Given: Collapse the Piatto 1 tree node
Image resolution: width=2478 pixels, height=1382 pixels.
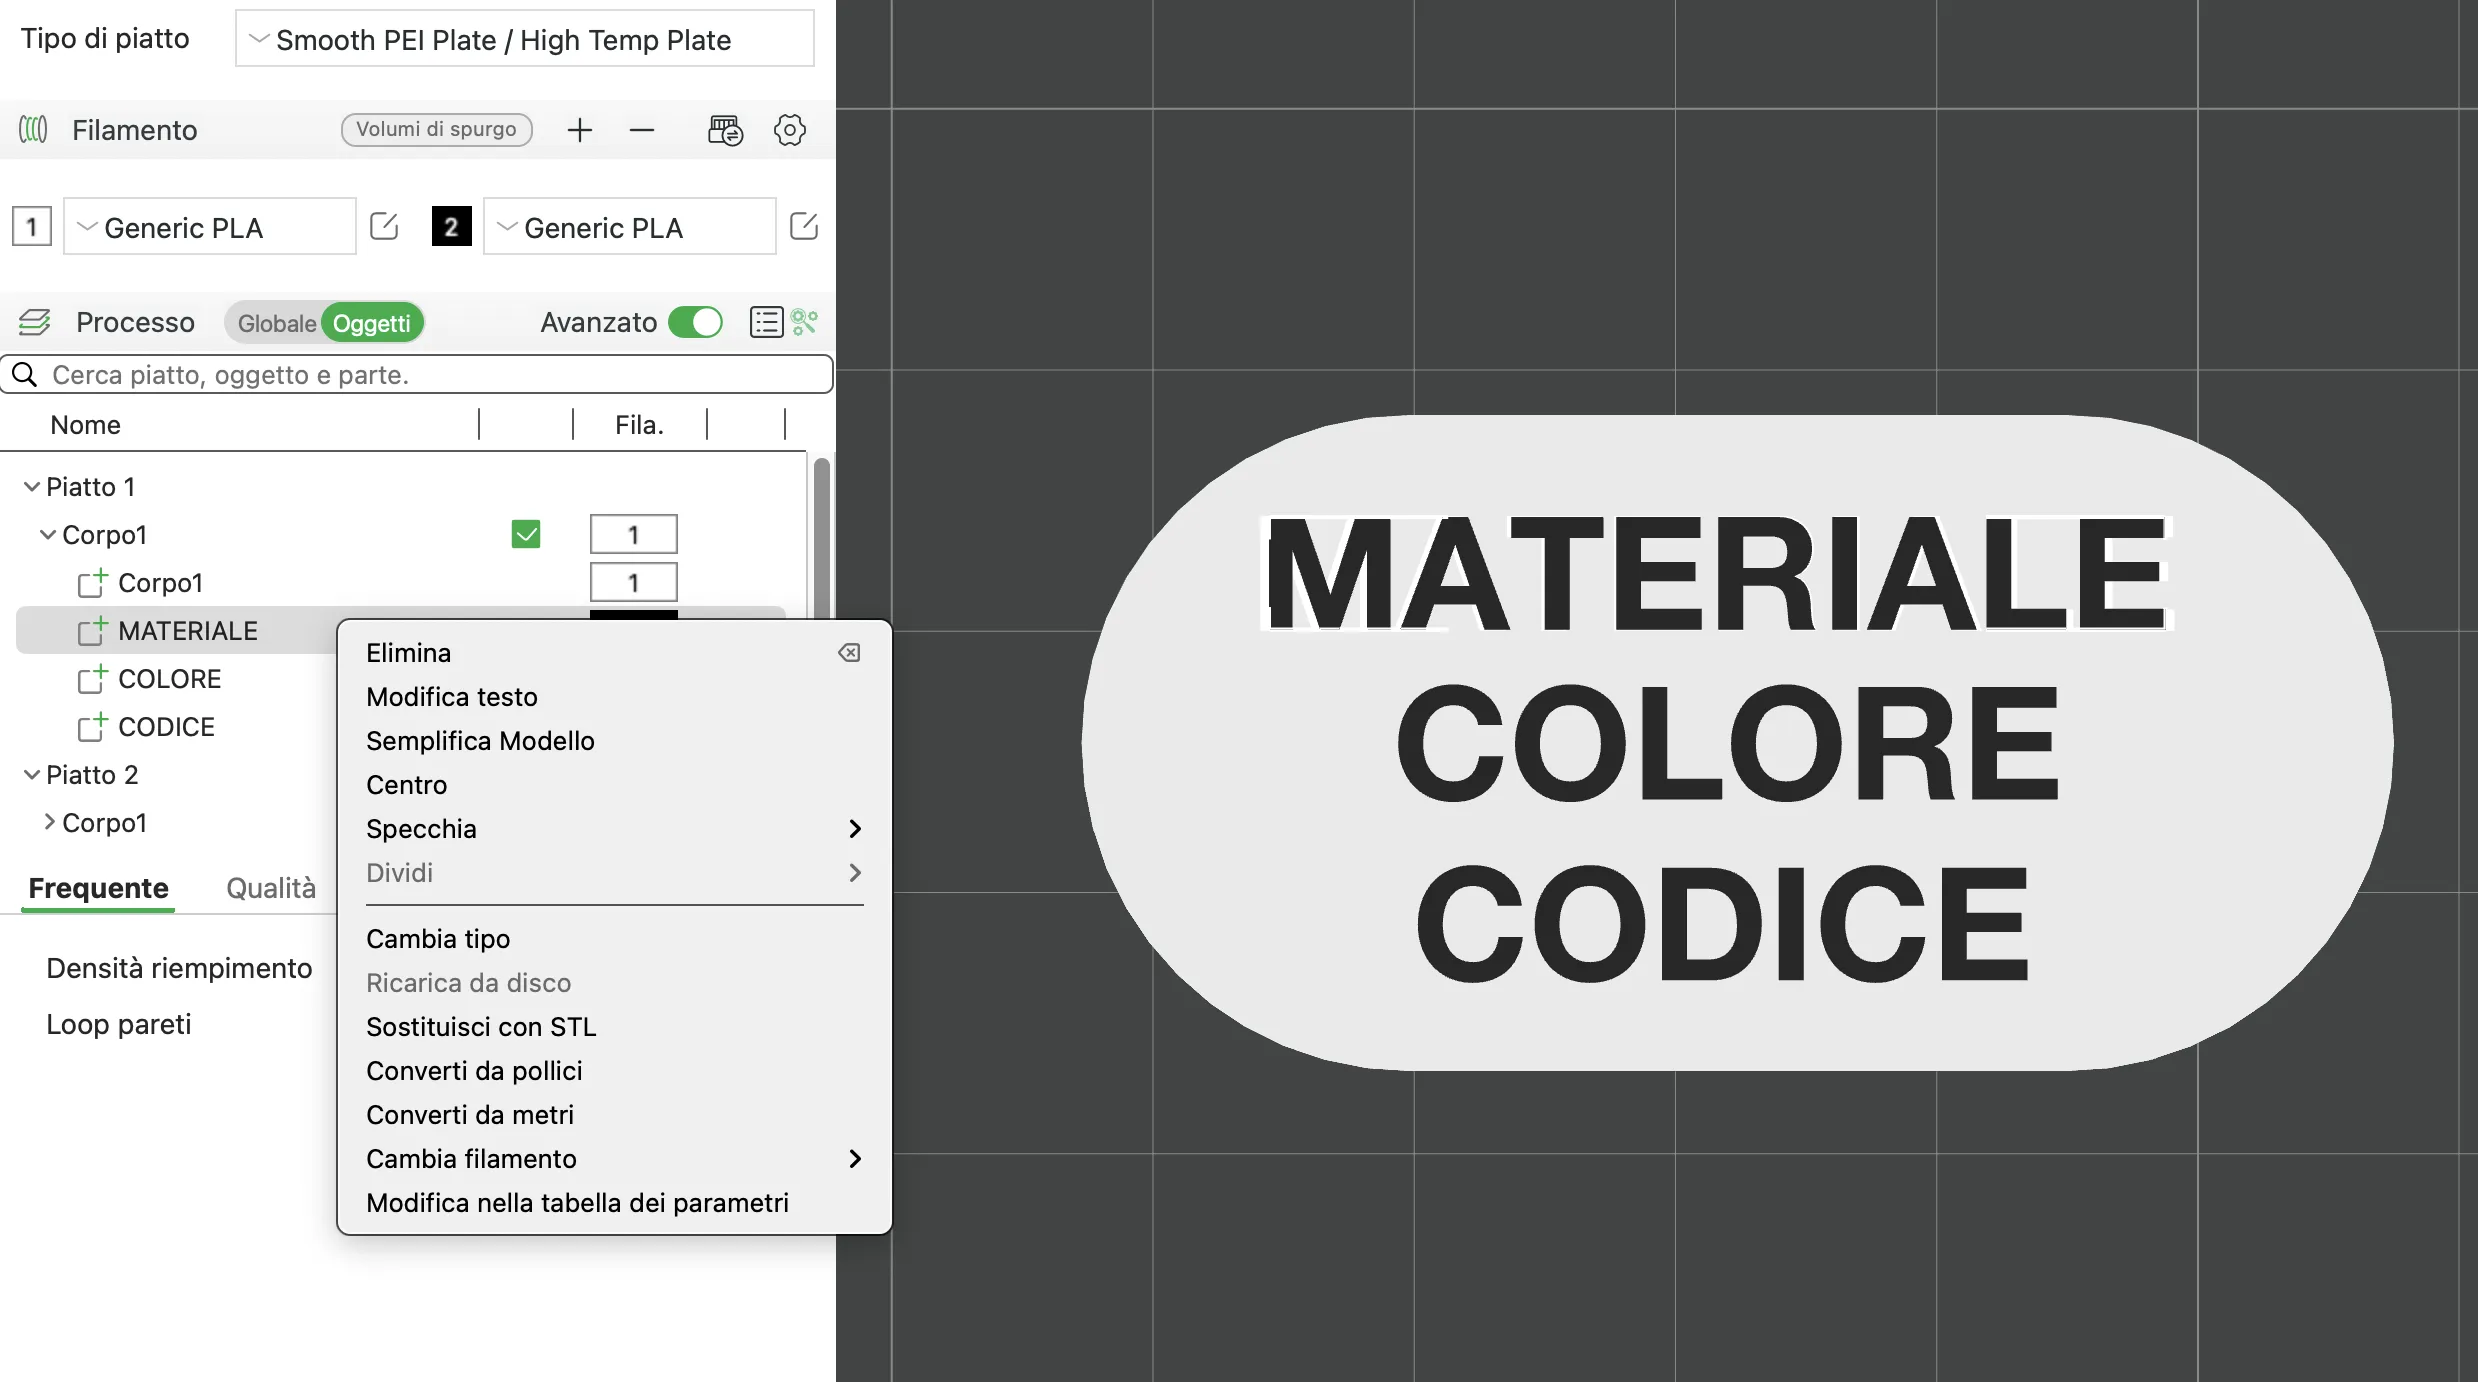Looking at the screenshot, I should (32, 487).
